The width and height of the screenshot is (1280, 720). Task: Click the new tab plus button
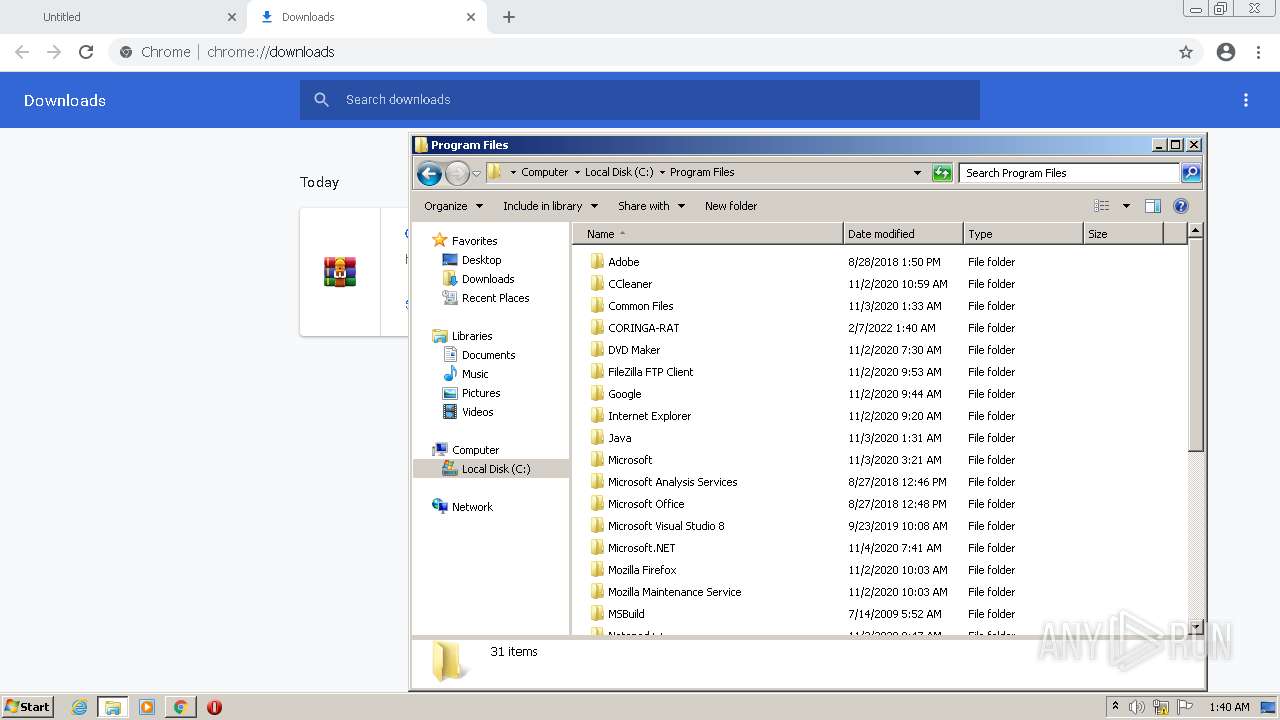[509, 17]
